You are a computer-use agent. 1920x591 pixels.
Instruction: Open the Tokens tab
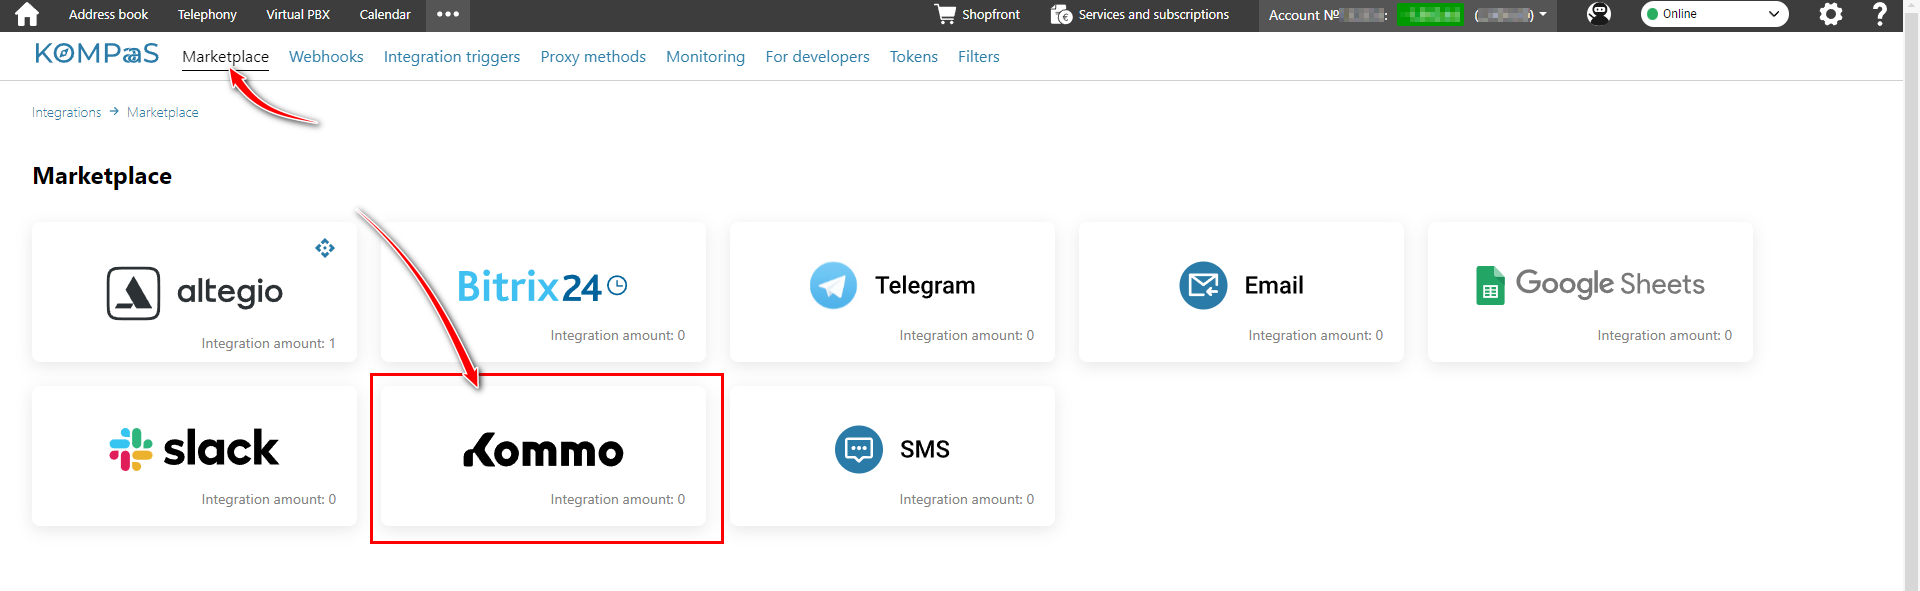[914, 57]
